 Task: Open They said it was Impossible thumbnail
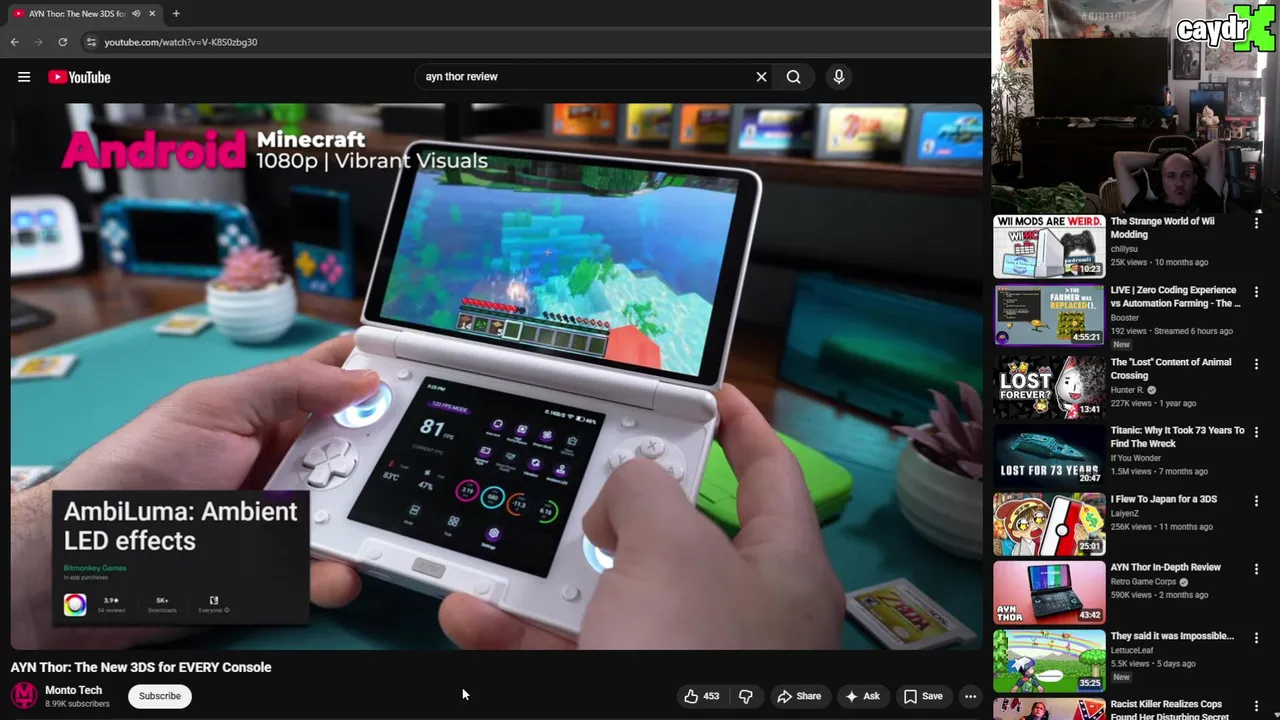click(1049, 661)
